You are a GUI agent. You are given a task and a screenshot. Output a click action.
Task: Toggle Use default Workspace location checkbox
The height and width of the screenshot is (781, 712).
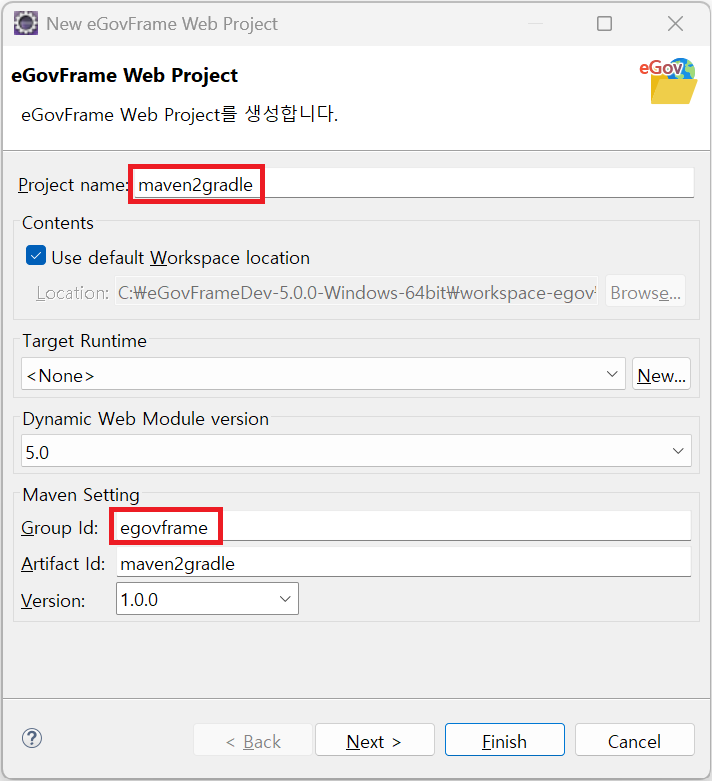(x=36, y=257)
